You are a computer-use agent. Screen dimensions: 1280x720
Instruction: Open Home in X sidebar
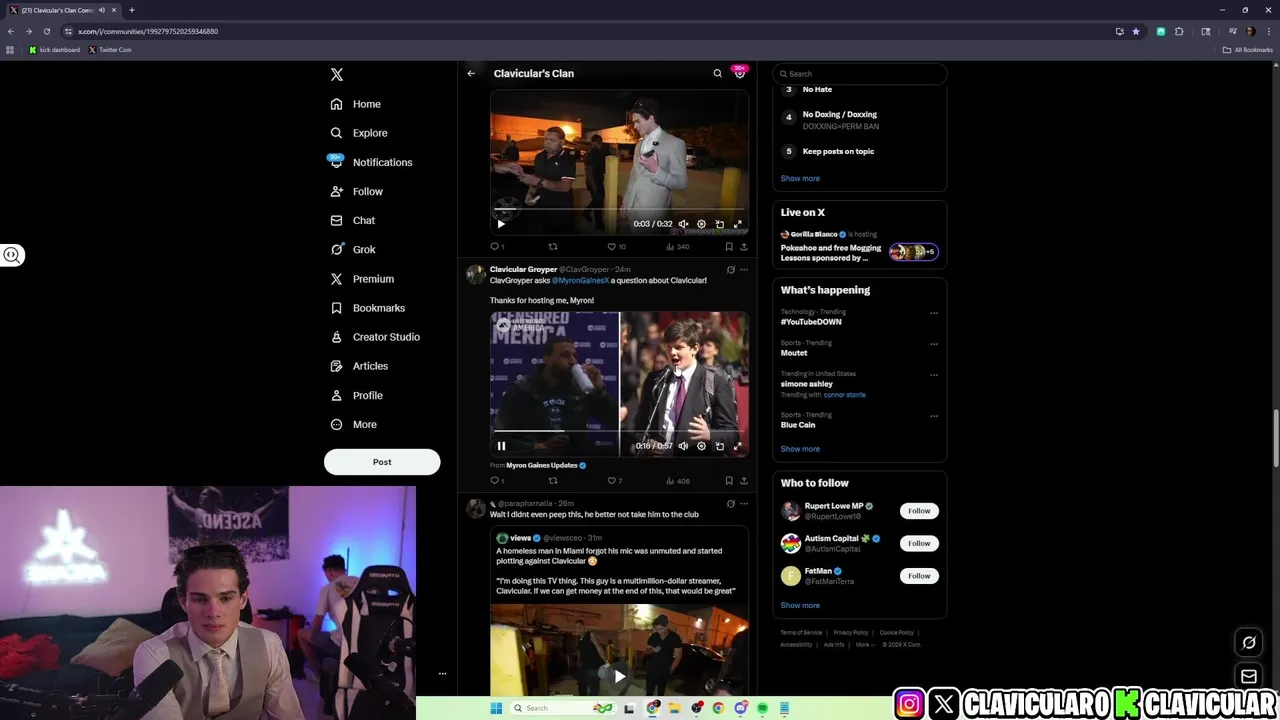[356, 104]
